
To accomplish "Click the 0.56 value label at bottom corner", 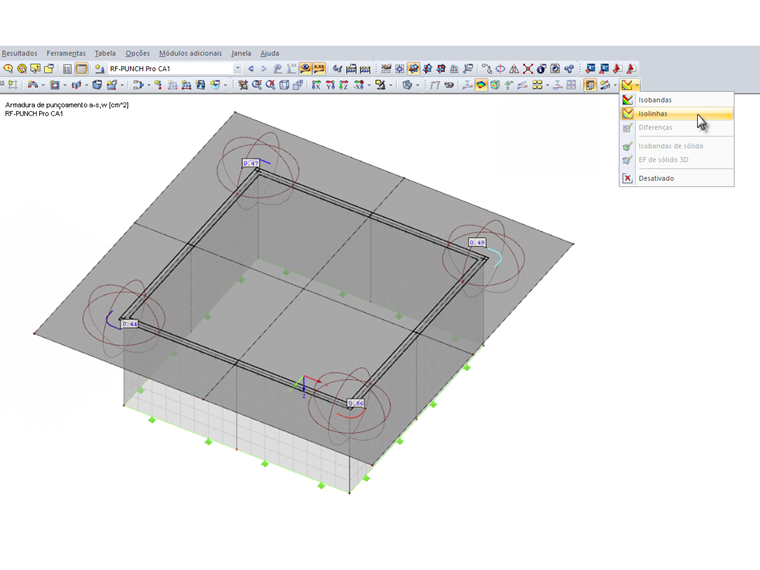I will pyautogui.click(x=356, y=403).
